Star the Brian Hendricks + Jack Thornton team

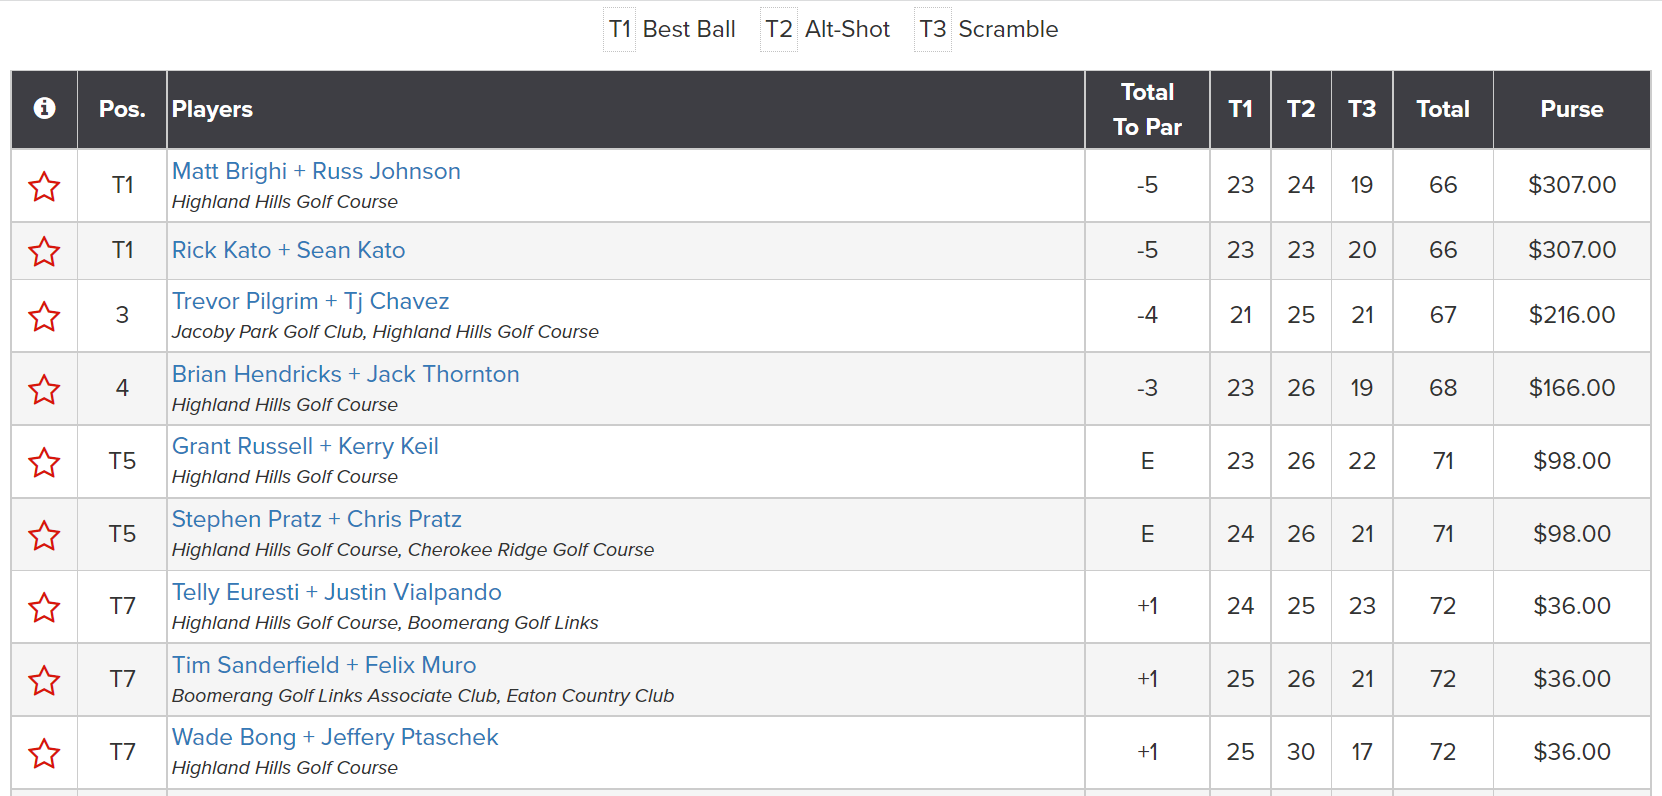[44, 389]
